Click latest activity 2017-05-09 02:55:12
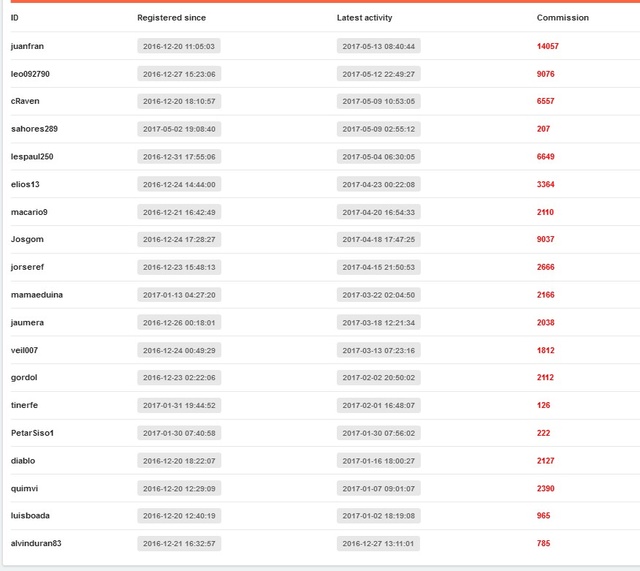640x571 pixels. click(379, 129)
